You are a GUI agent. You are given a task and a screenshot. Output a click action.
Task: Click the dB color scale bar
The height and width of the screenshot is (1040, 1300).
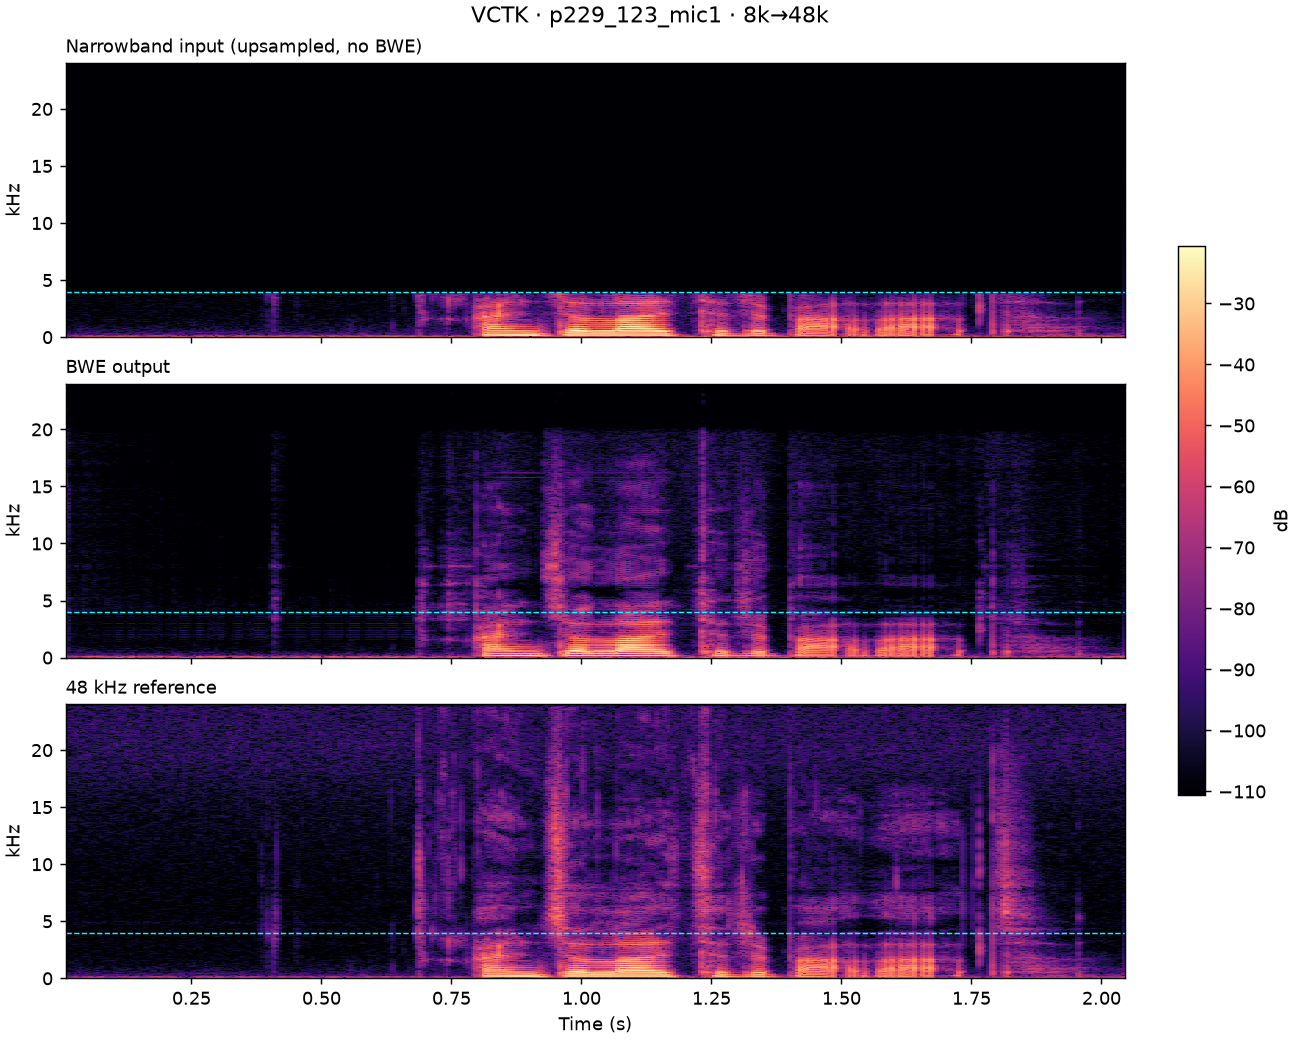point(1192,520)
